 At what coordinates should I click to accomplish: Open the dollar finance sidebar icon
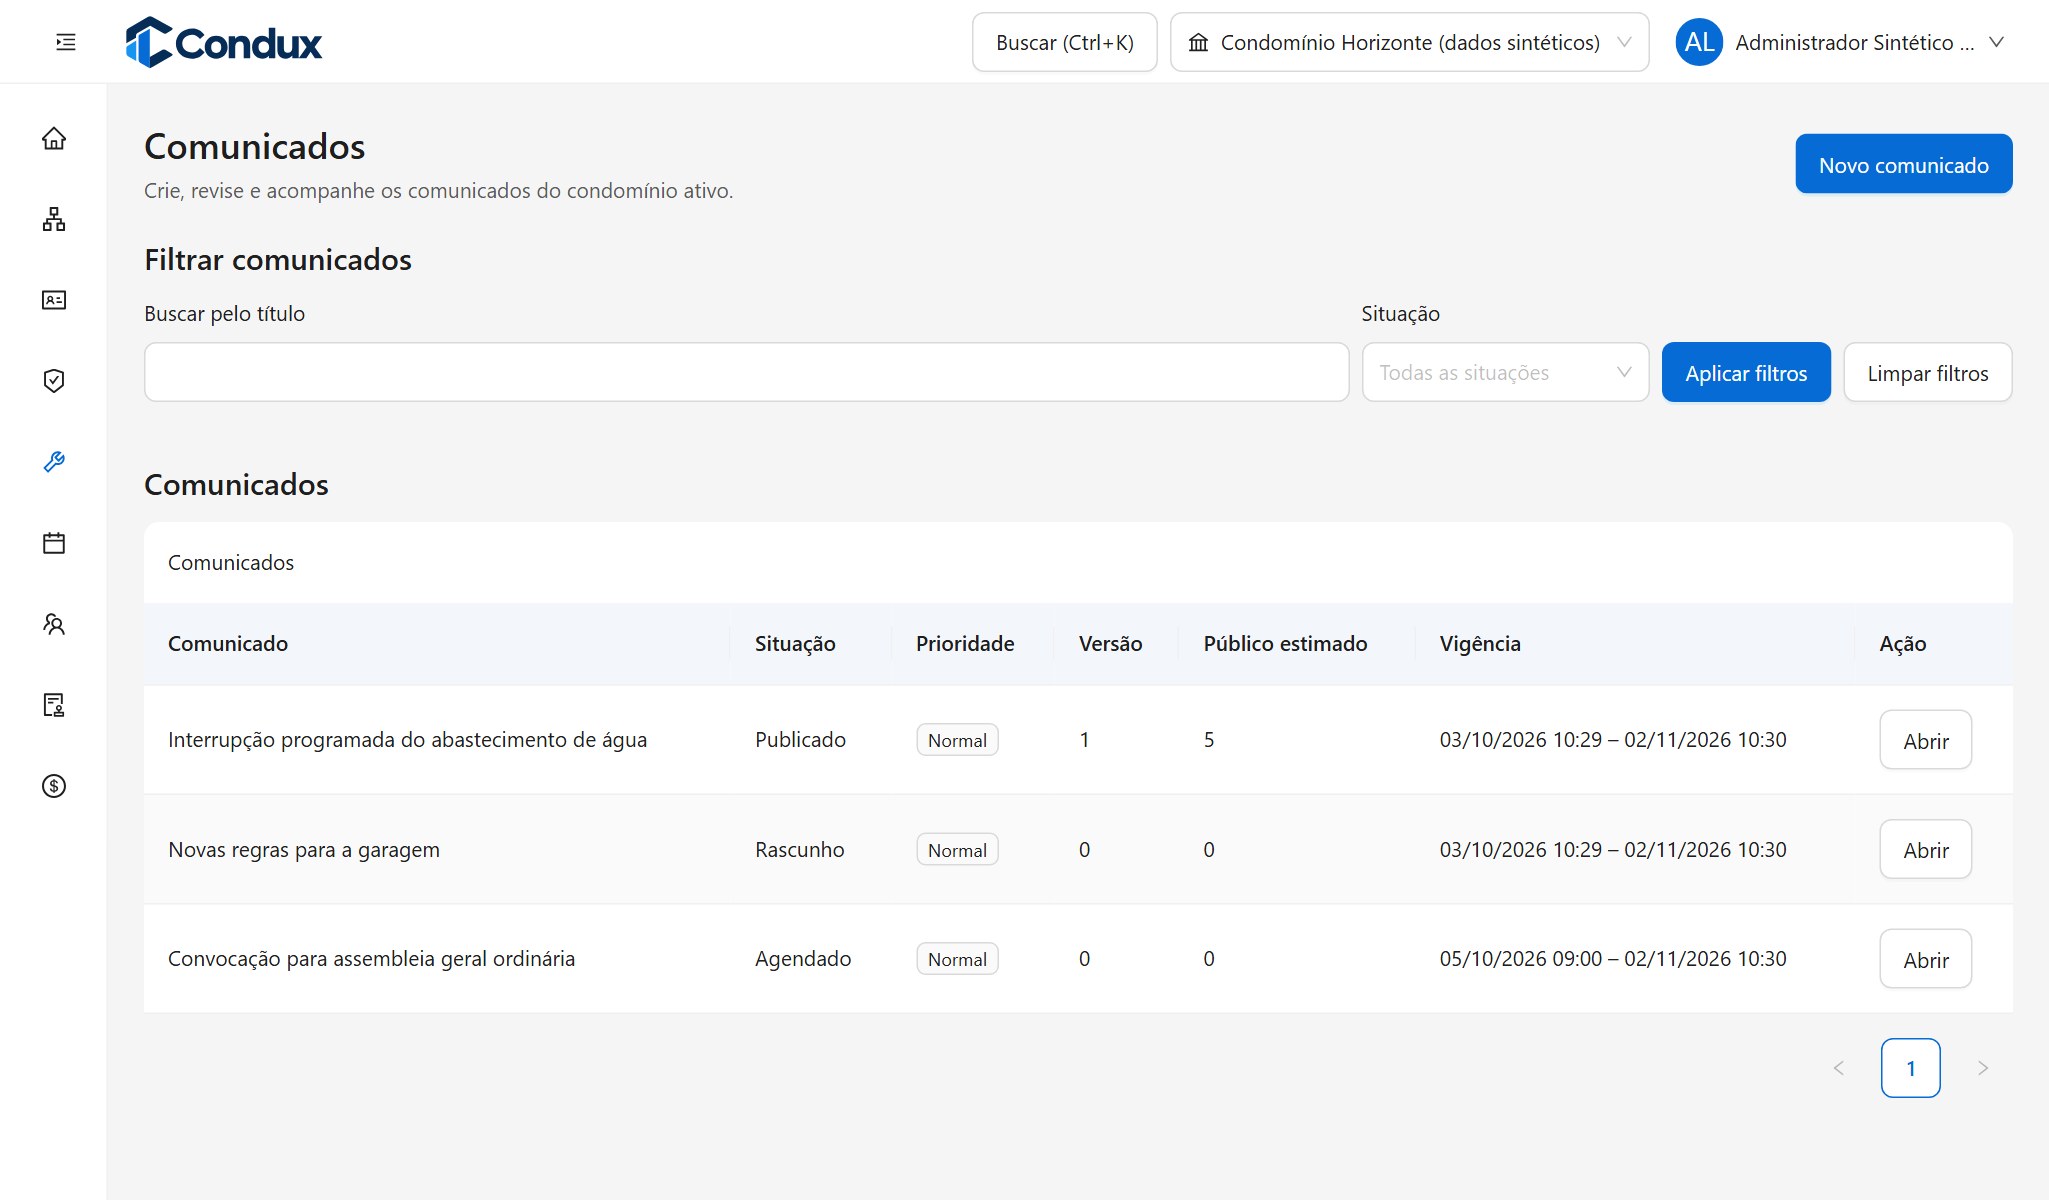(x=54, y=786)
